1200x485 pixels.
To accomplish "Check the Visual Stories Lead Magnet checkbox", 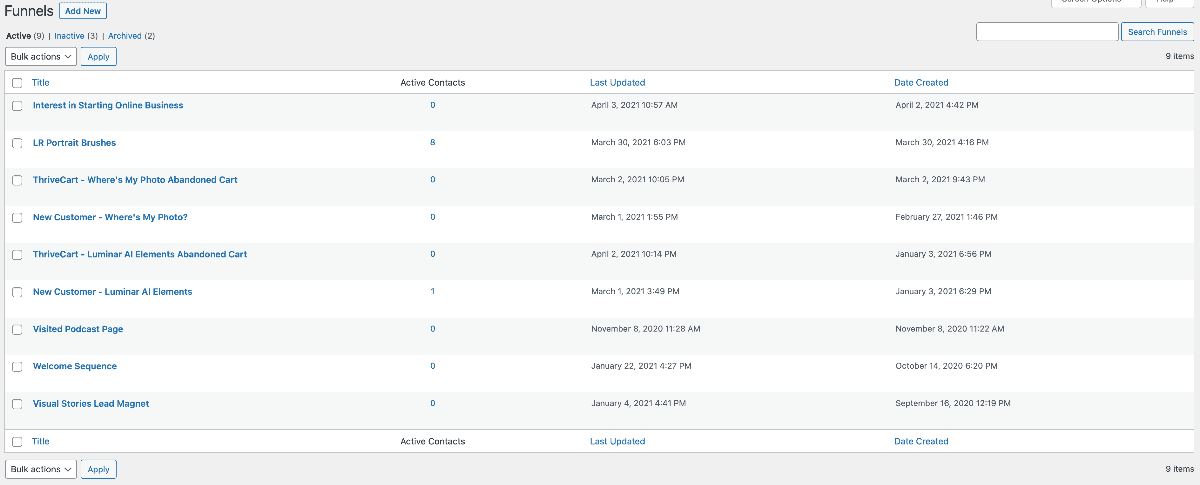I will (17, 404).
